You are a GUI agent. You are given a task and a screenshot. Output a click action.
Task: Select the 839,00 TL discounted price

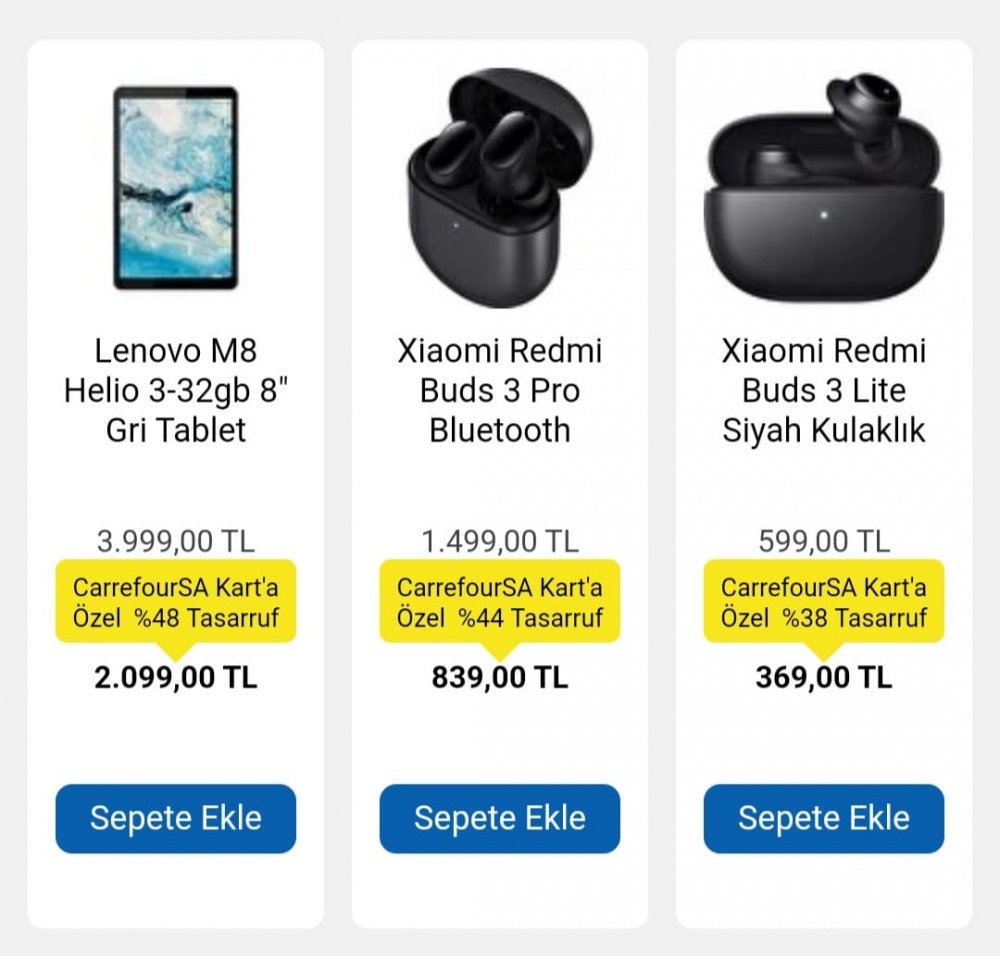(x=499, y=677)
